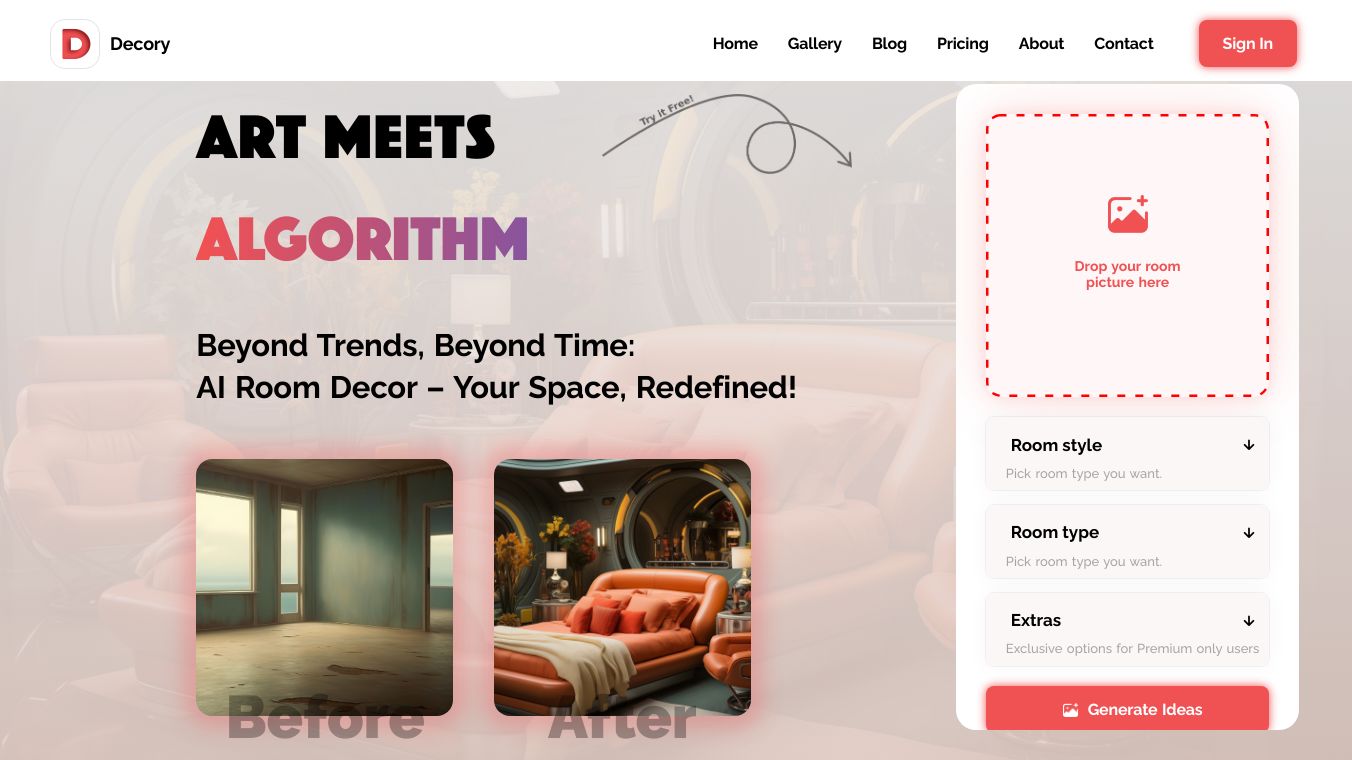Expand the Room style dropdown
The height and width of the screenshot is (760, 1352).
point(1127,454)
